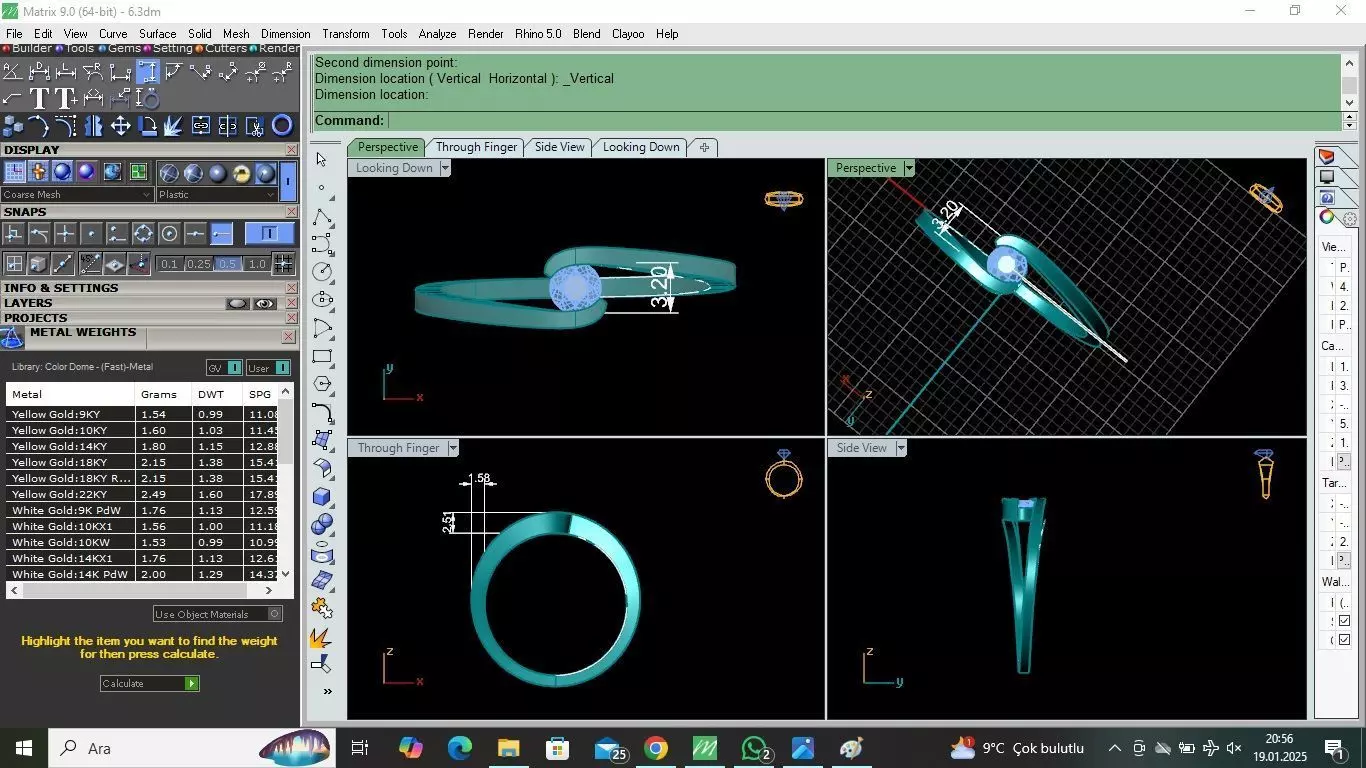Close the METAL WEIGHTS panel
The height and width of the screenshot is (768, 1366).
[x=289, y=337]
